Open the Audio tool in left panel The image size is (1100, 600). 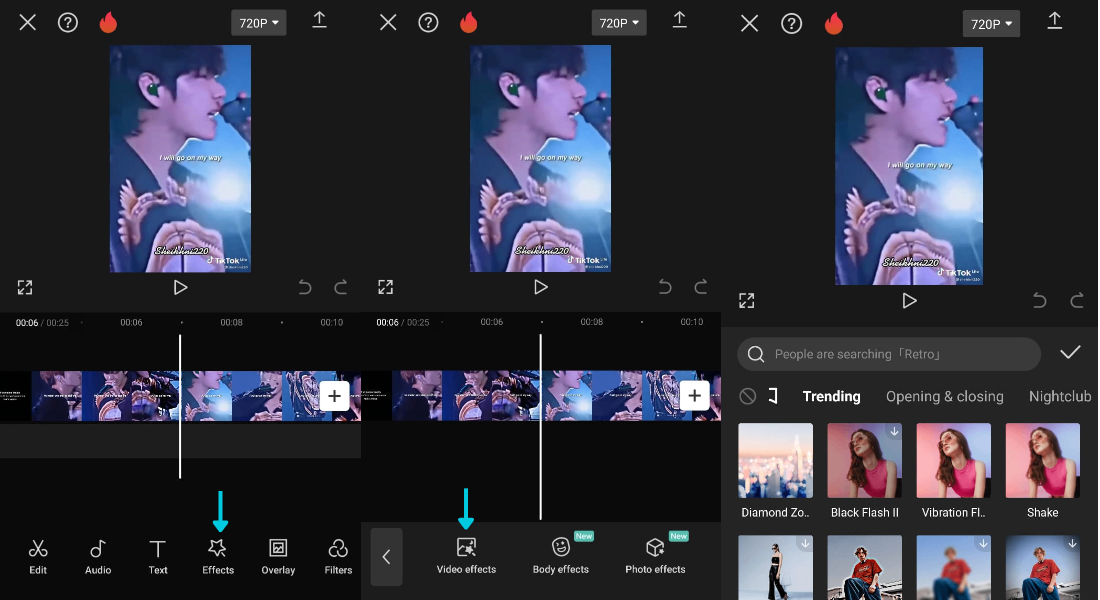98,556
